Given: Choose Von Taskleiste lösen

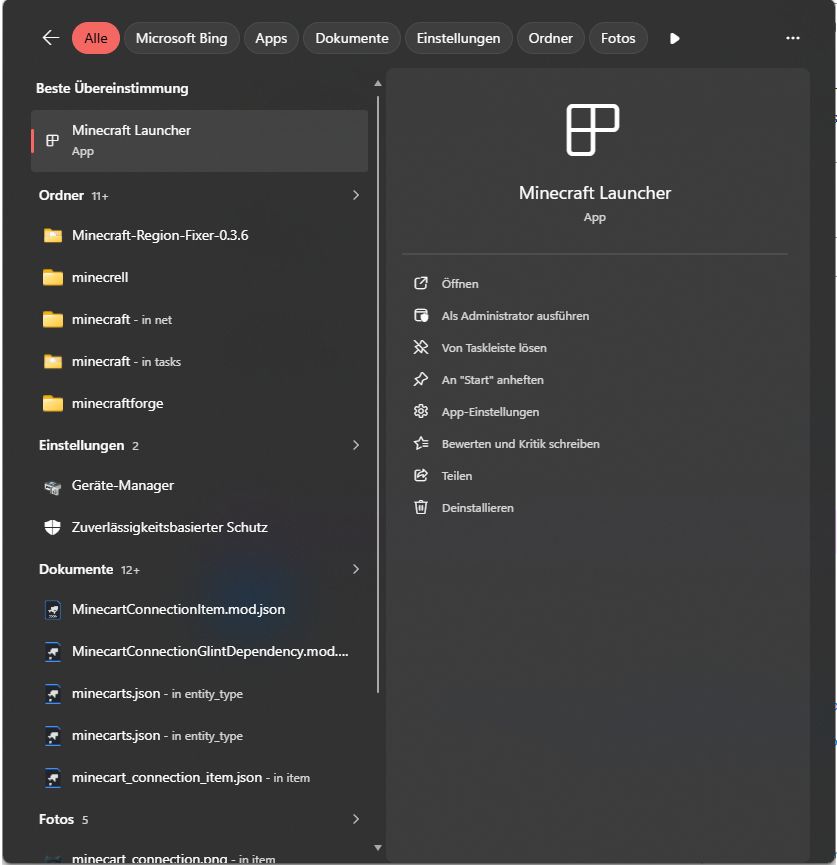Looking at the screenshot, I should pos(494,348).
